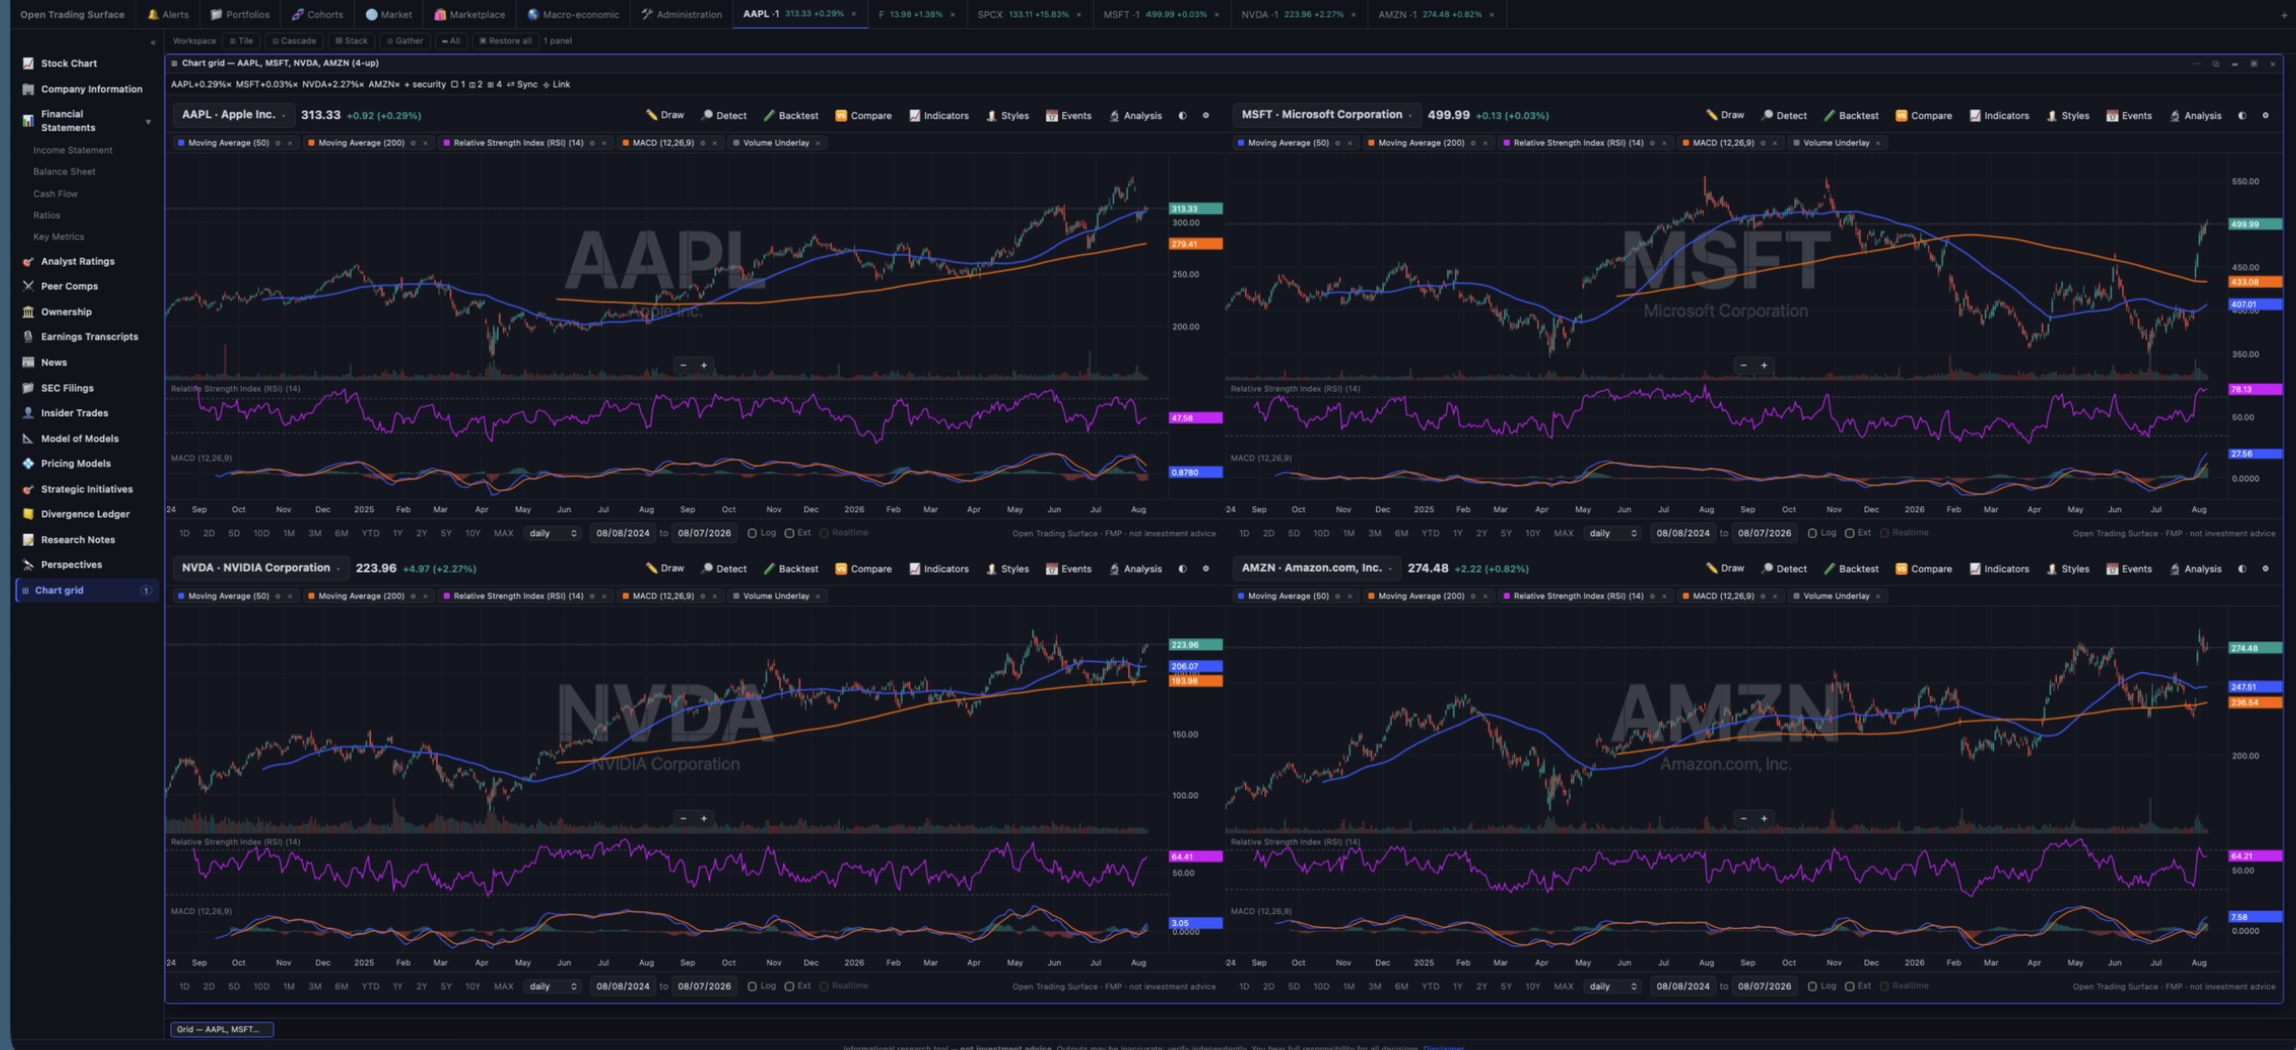The image size is (2296, 1050).
Task: Enable Ext hours on AMZN chart
Action: (x=1858, y=986)
